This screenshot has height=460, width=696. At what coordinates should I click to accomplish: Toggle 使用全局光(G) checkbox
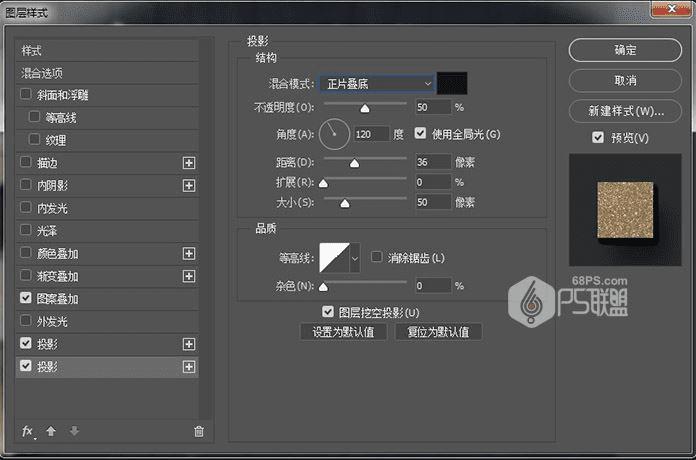pos(420,133)
